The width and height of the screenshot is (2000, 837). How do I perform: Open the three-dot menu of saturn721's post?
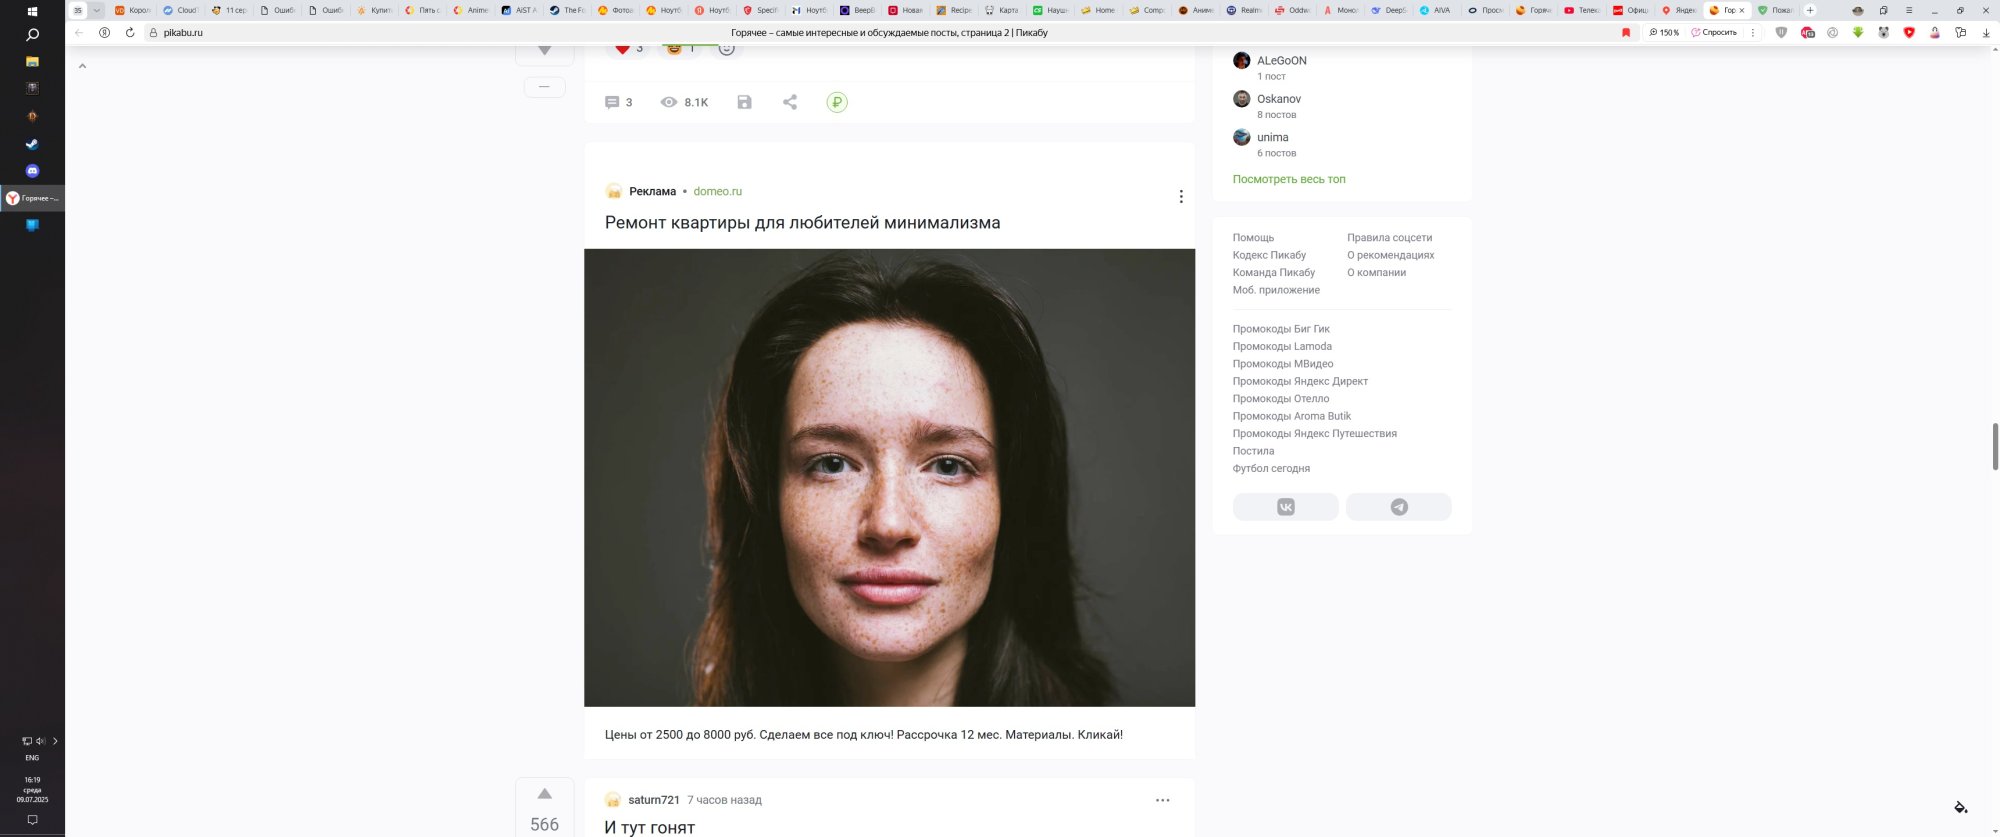[x=1162, y=800]
